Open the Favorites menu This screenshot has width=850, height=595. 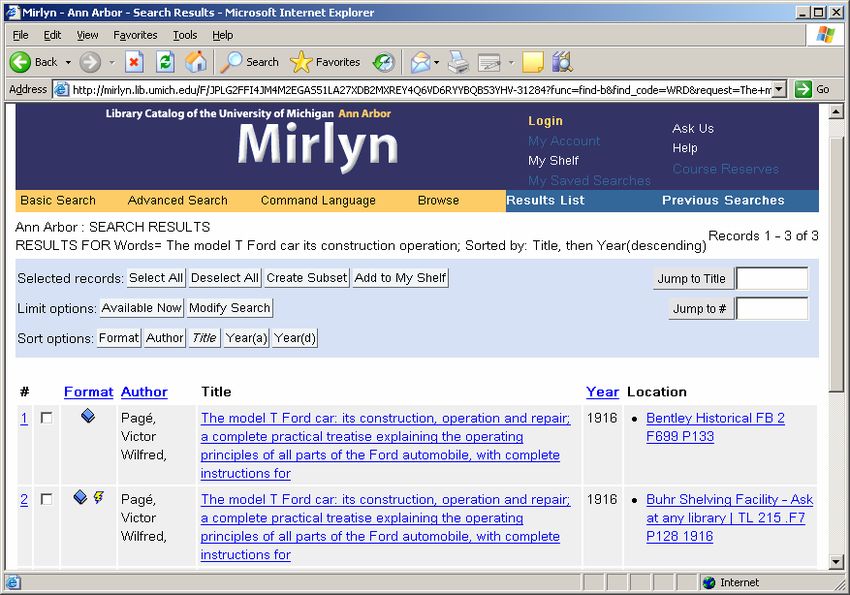(x=135, y=35)
